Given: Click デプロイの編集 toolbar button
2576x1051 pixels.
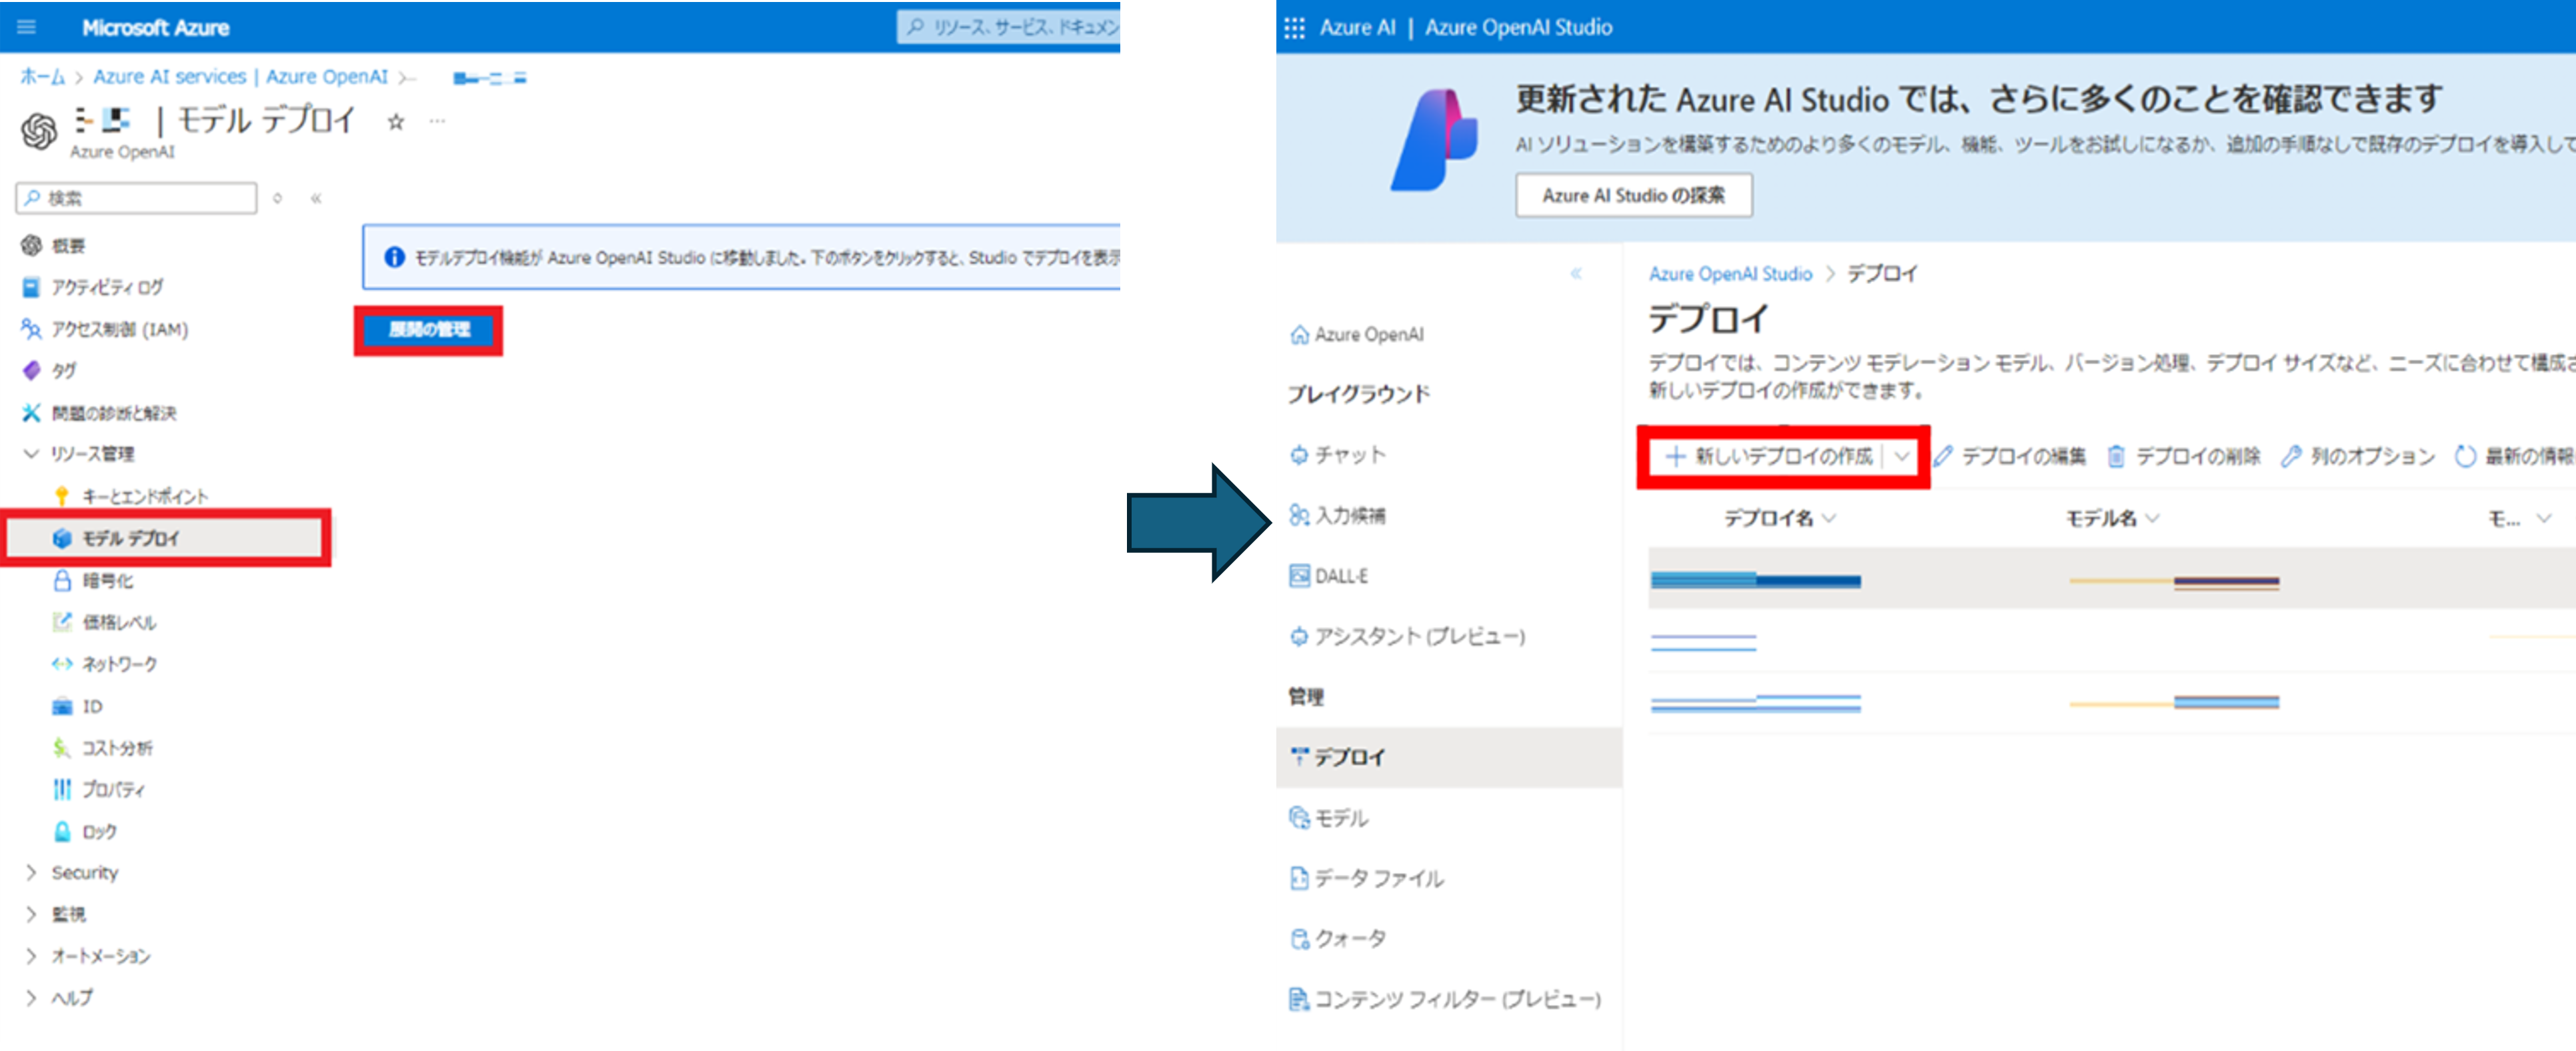Looking at the screenshot, I should click(x=2010, y=456).
